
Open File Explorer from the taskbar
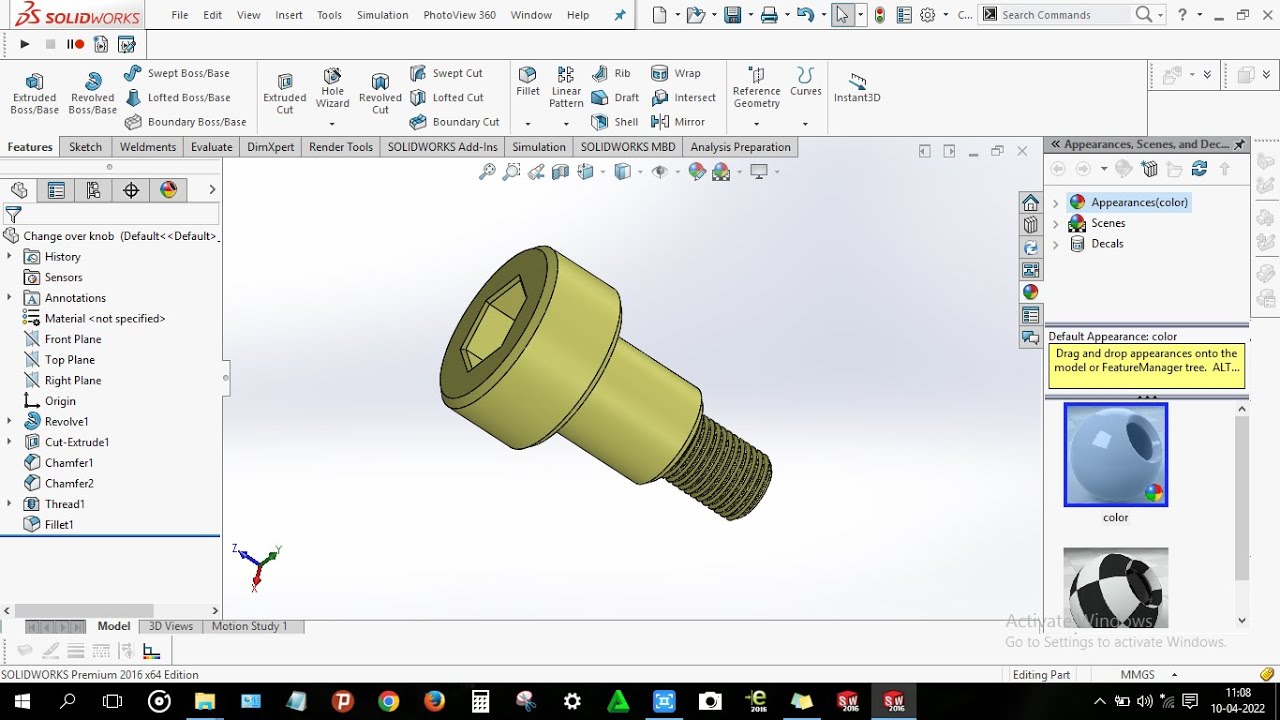(204, 701)
